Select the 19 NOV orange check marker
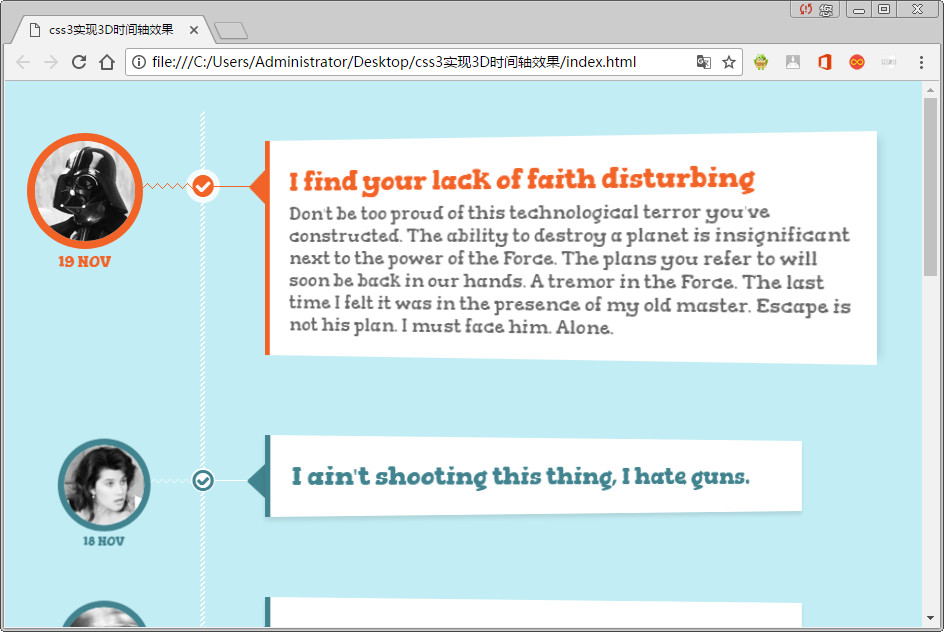Viewport: 944px width, 632px height. [203, 186]
